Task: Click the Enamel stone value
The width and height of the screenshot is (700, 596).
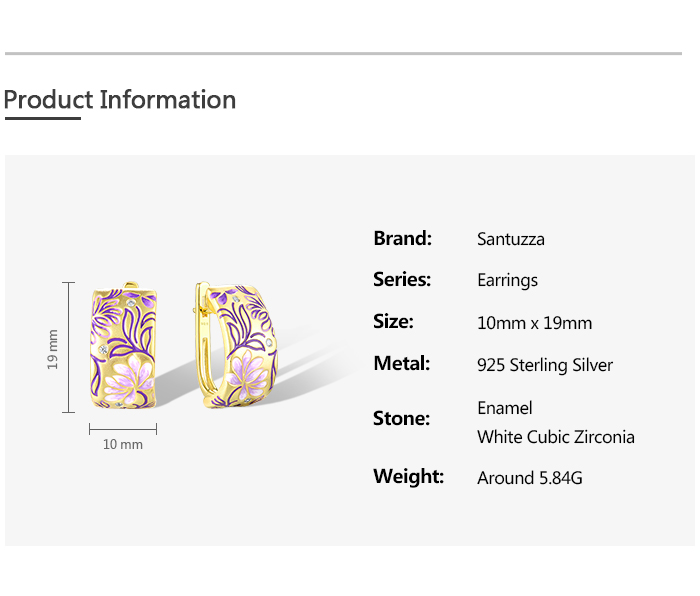Action: point(505,408)
